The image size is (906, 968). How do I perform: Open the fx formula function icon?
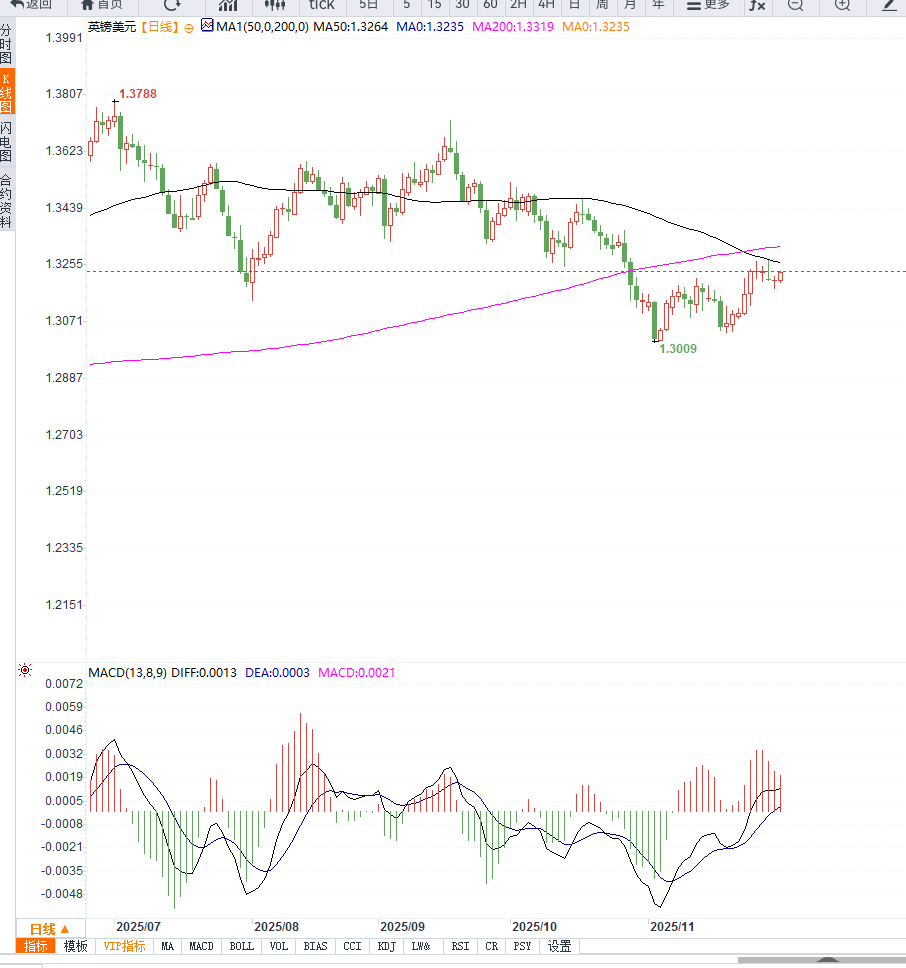[x=757, y=4]
